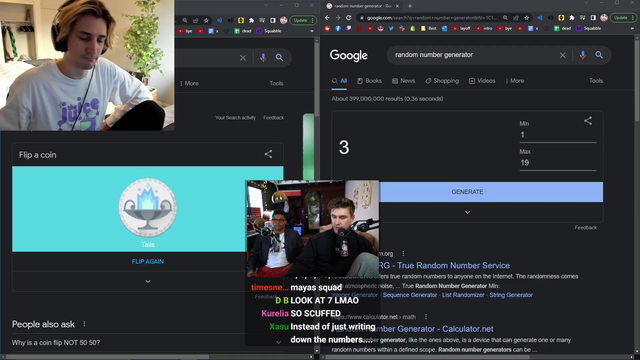Image resolution: width=640 pixels, height=360 pixels.
Task: Click Your Search activity link
Action: click(235, 118)
